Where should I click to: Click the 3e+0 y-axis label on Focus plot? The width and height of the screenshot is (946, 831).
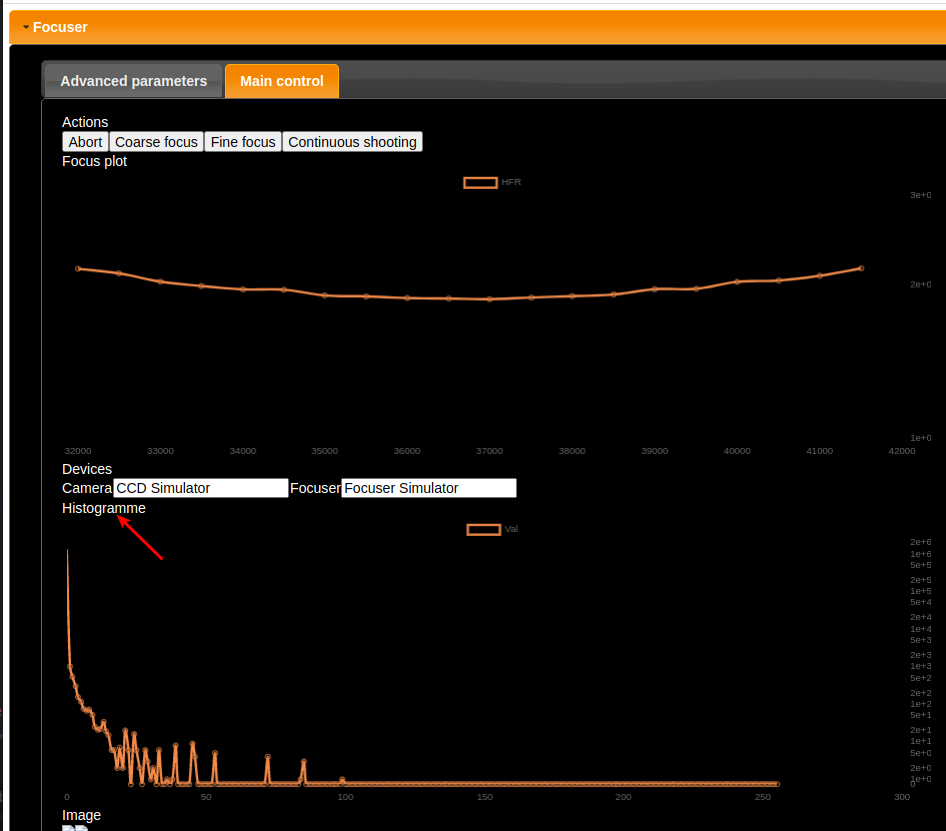(x=921, y=195)
